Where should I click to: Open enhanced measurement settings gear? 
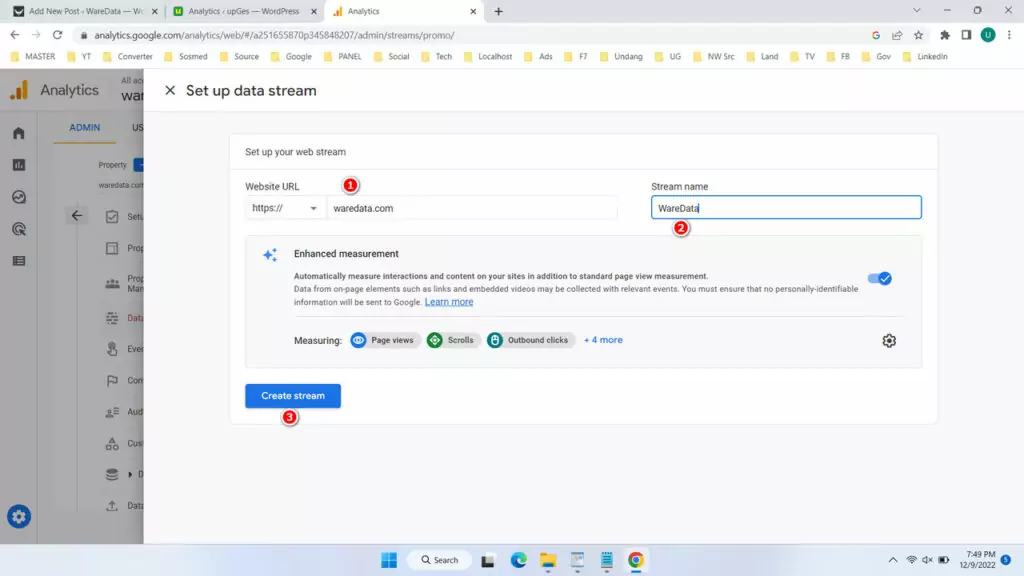[x=889, y=340]
